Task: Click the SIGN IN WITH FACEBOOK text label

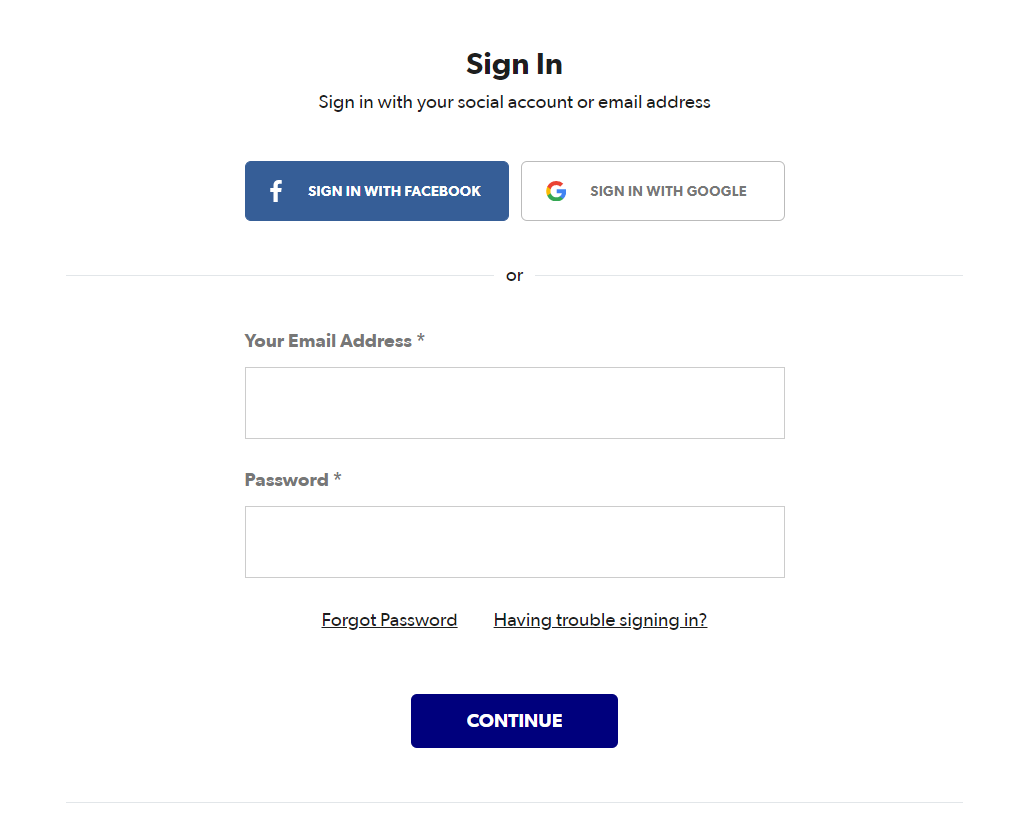Action: [x=394, y=191]
